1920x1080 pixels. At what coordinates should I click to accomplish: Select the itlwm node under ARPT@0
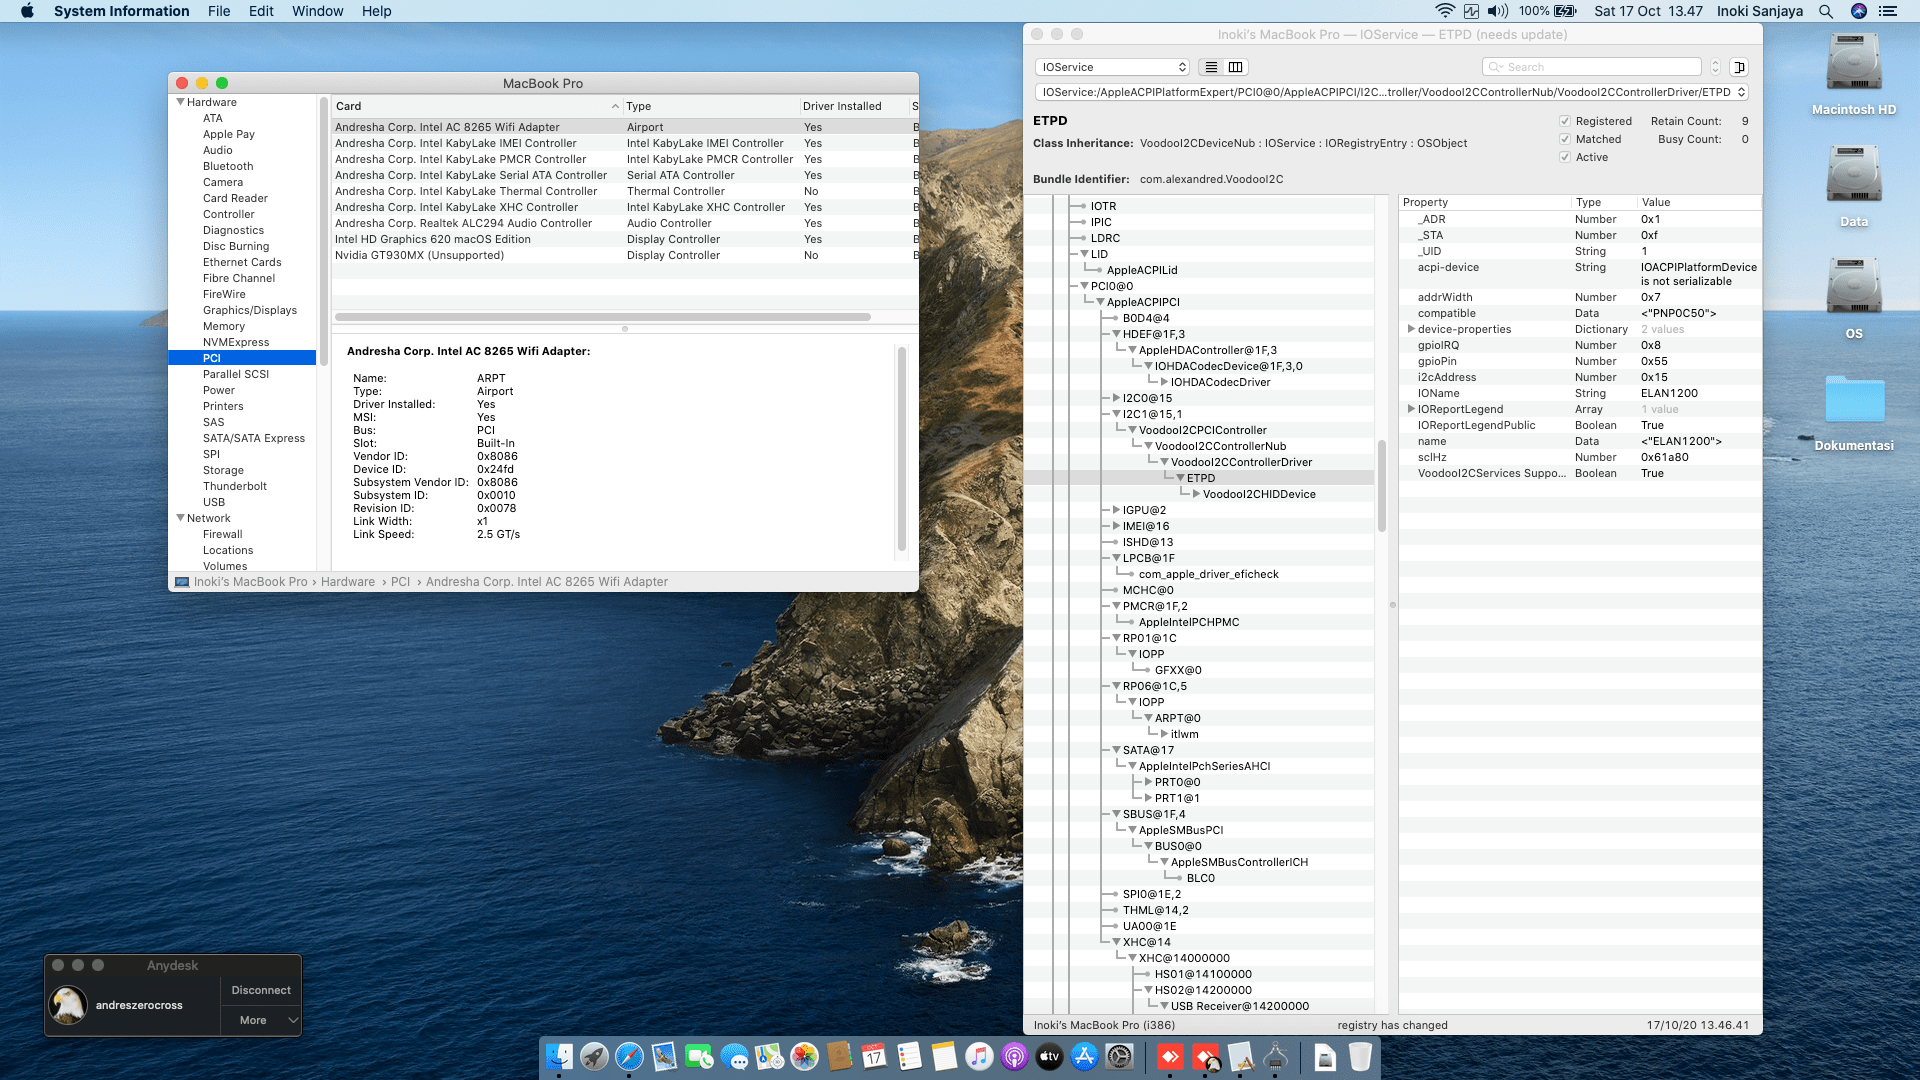pyautogui.click(x=1184, y=734)
